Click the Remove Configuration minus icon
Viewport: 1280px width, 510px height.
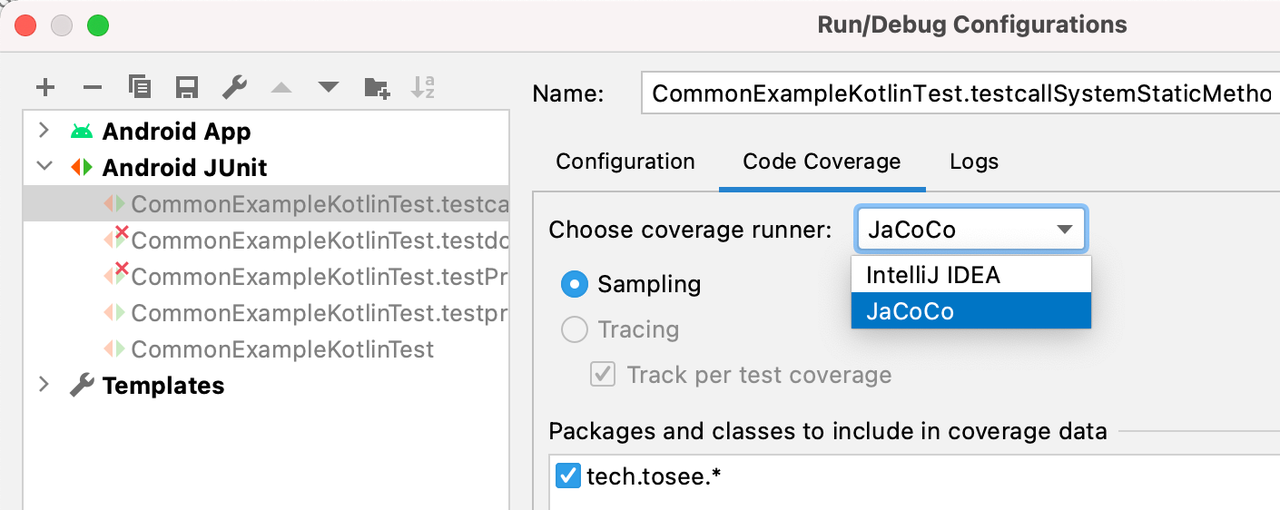[x=92, y=88]
